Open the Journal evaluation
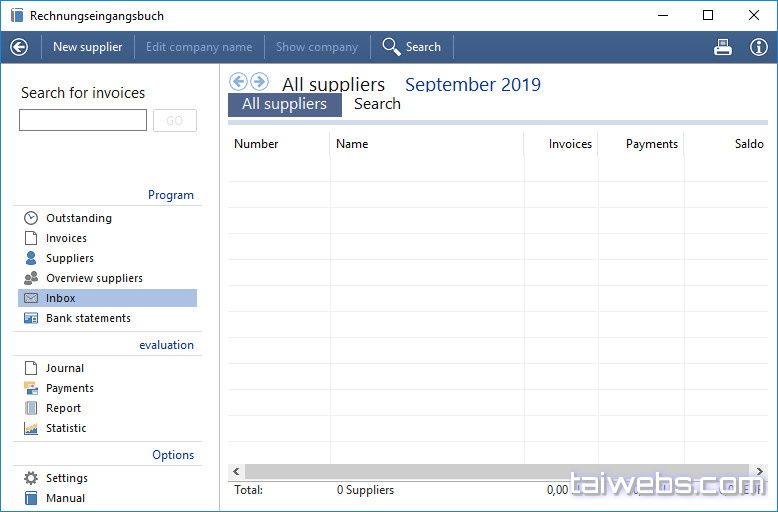The image size is (778, 512). (64, 368)
